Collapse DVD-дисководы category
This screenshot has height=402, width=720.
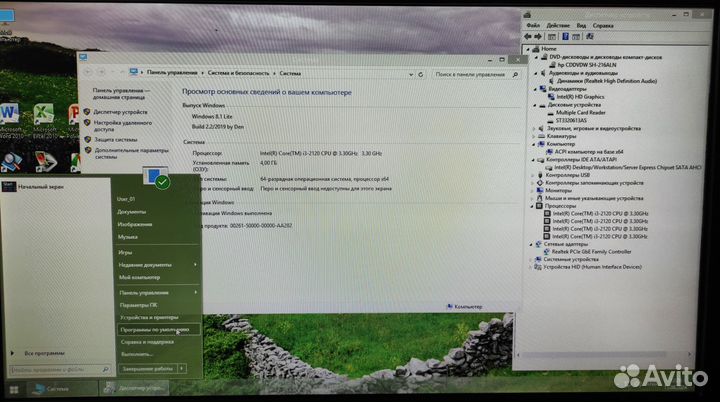click(x=536, y=57)
